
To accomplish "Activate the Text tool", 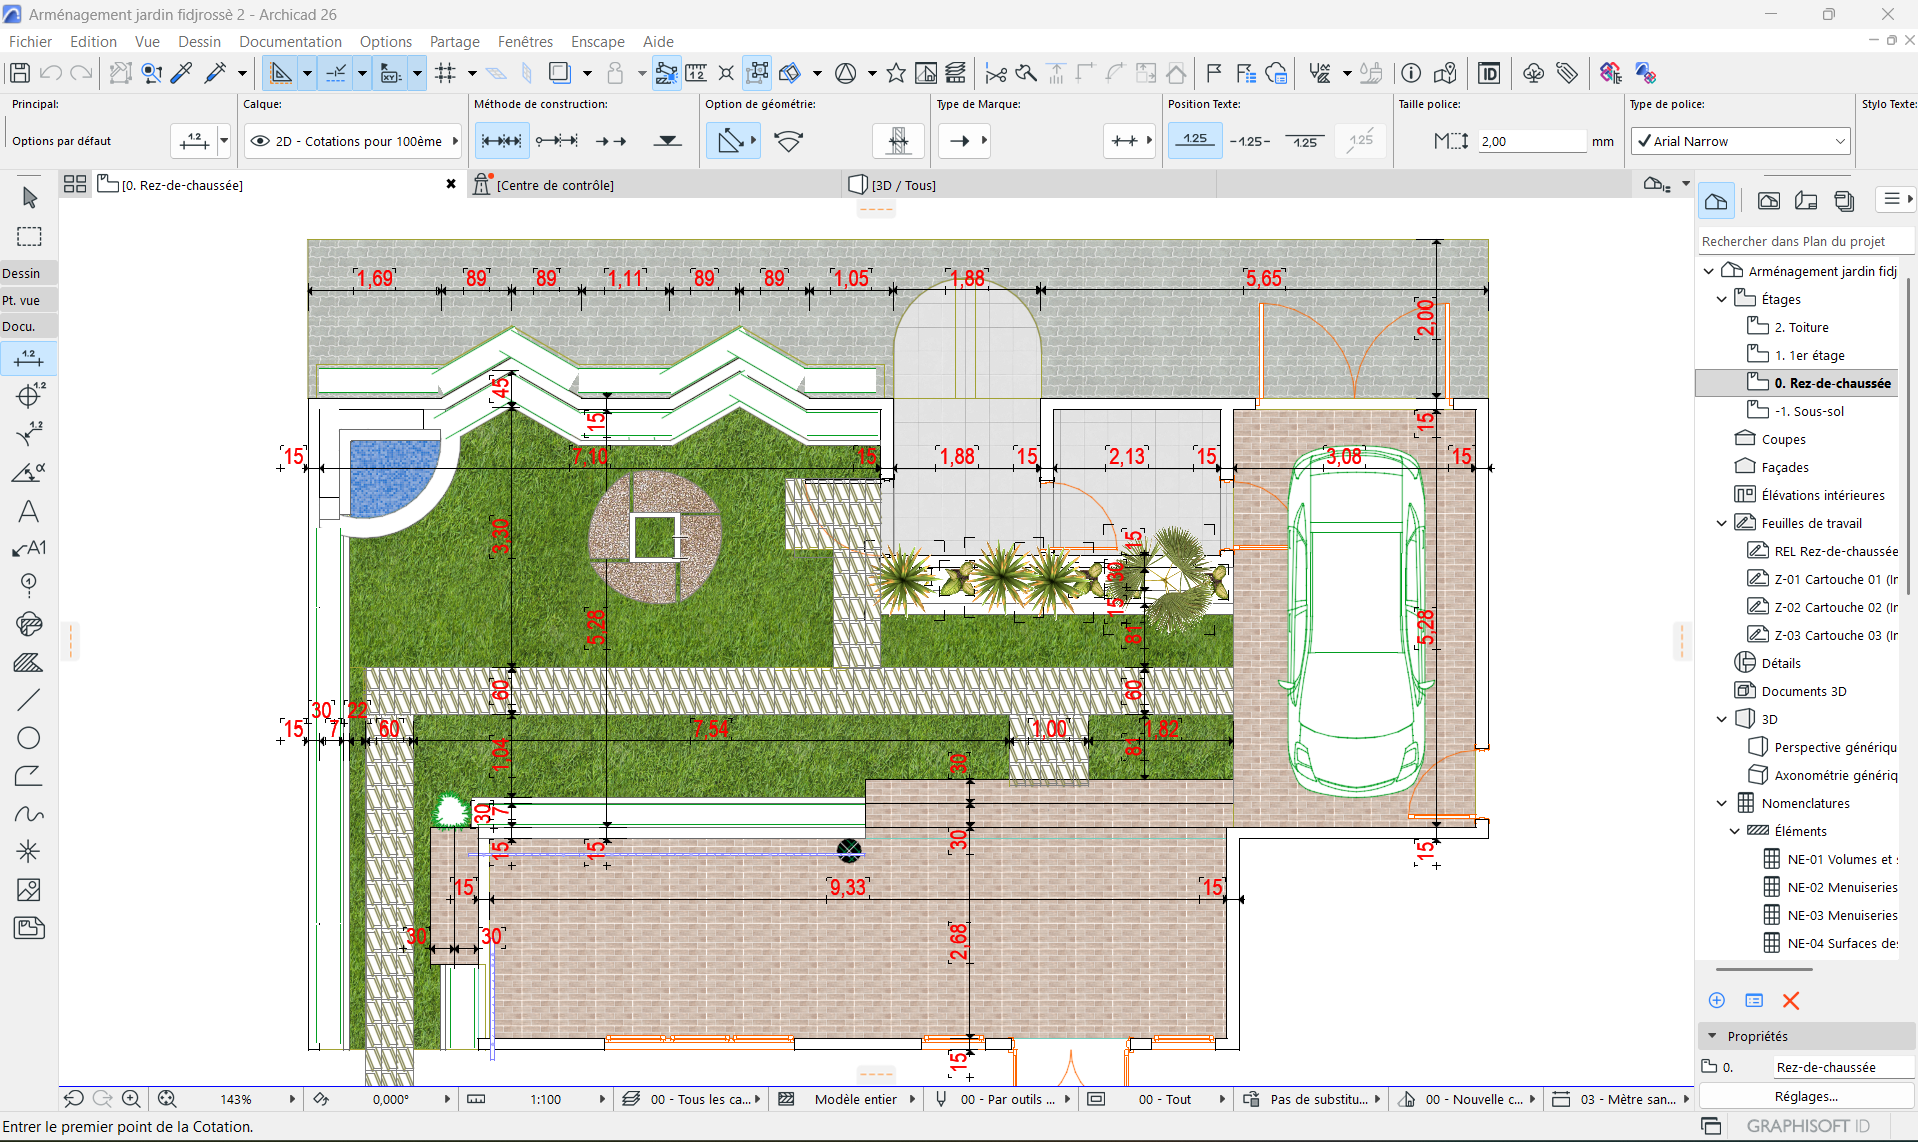I will click(29, 511).
